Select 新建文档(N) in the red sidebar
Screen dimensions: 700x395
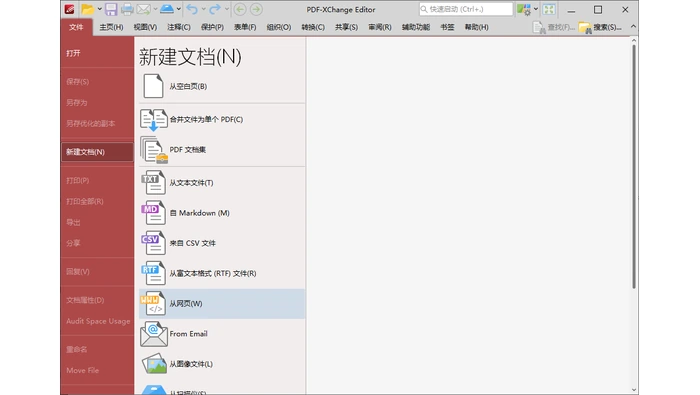point(97,152)
